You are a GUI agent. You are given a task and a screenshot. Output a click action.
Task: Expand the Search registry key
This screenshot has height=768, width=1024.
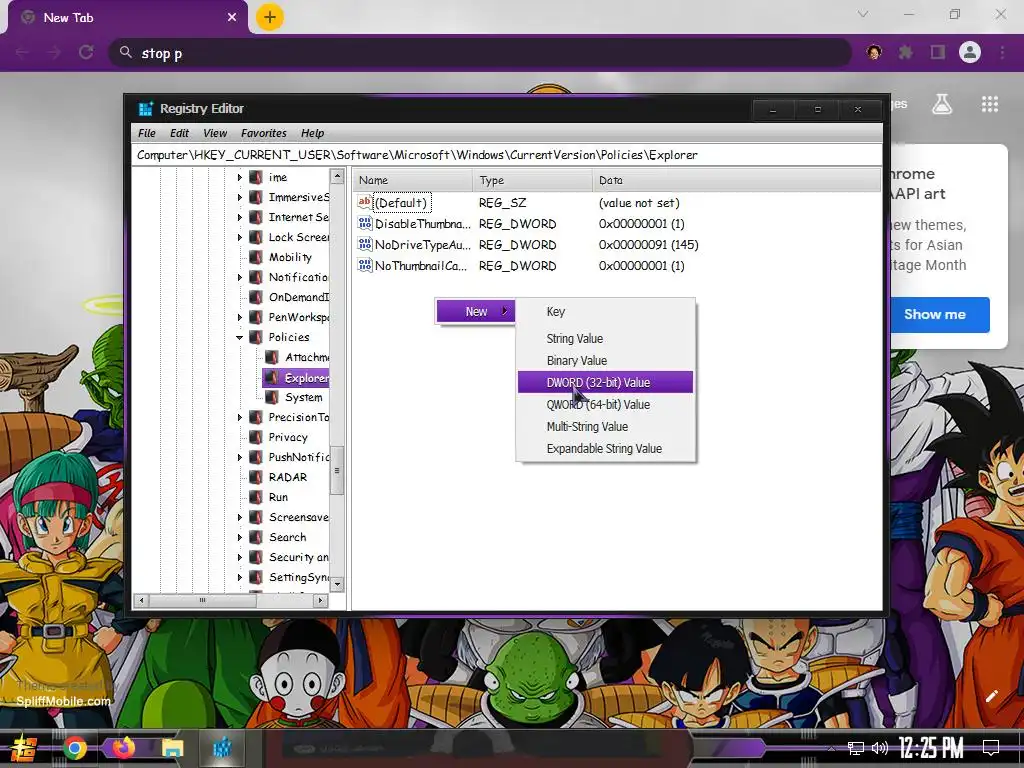tap(240, 537)
